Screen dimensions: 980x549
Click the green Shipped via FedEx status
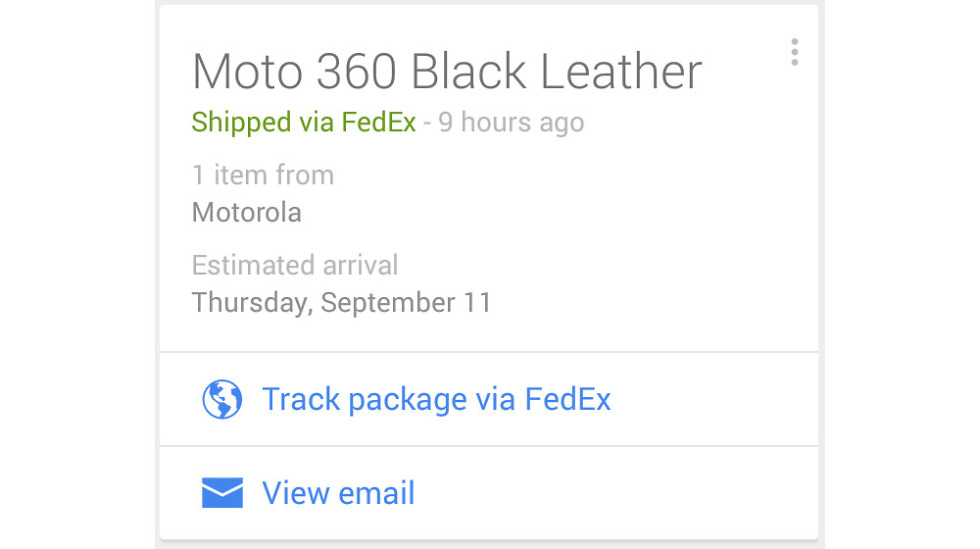point(304,123)
